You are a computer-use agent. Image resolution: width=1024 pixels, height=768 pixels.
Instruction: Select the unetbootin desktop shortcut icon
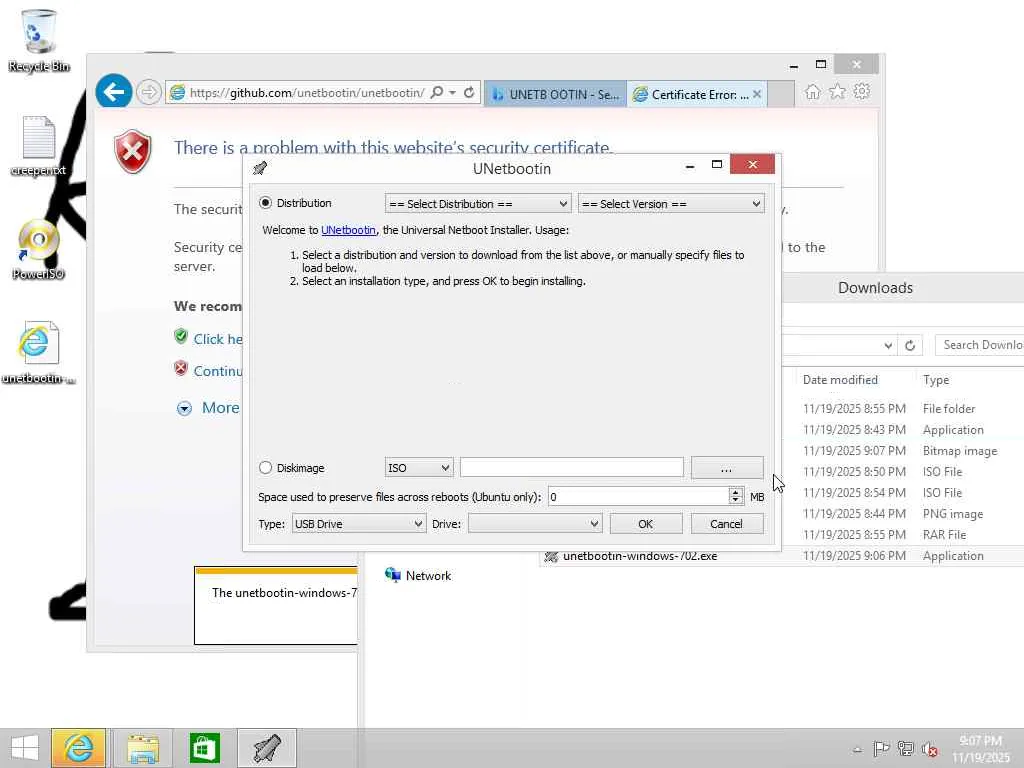39,352
